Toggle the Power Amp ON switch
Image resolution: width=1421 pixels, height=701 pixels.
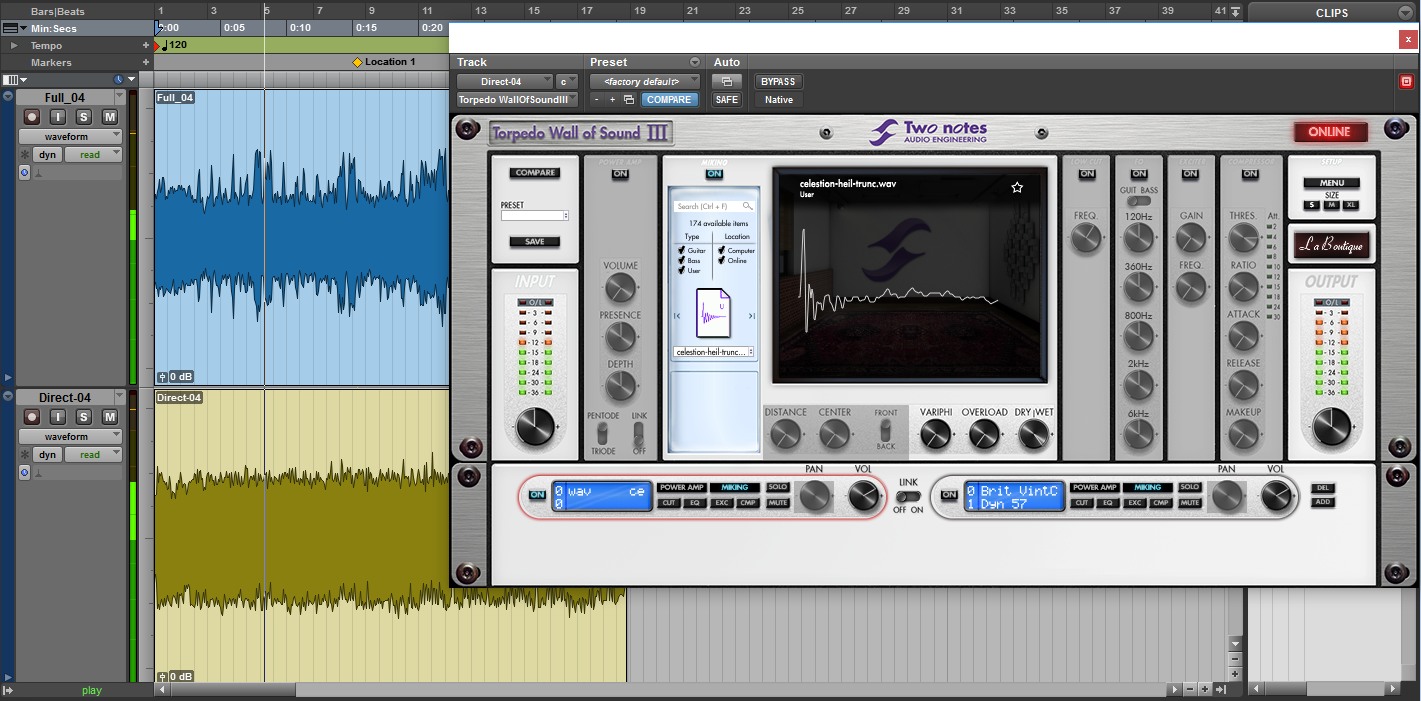(620, 174)
